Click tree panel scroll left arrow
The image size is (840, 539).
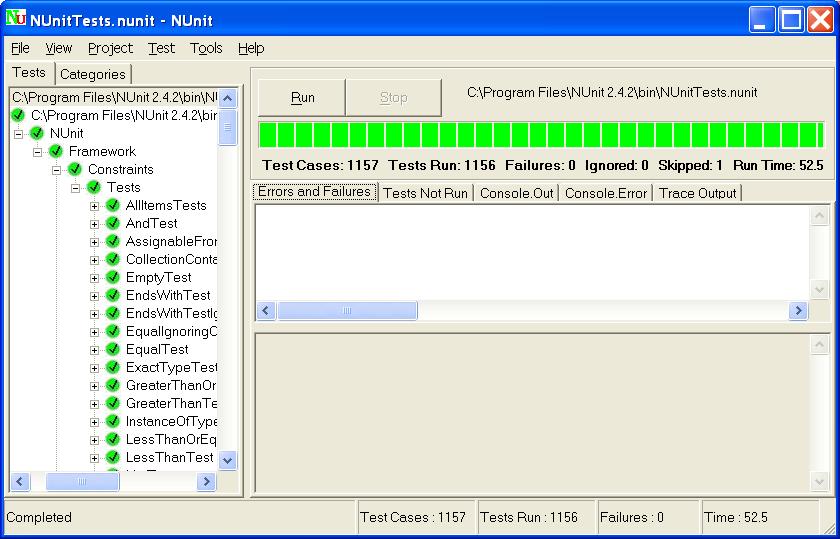[20, 481]
